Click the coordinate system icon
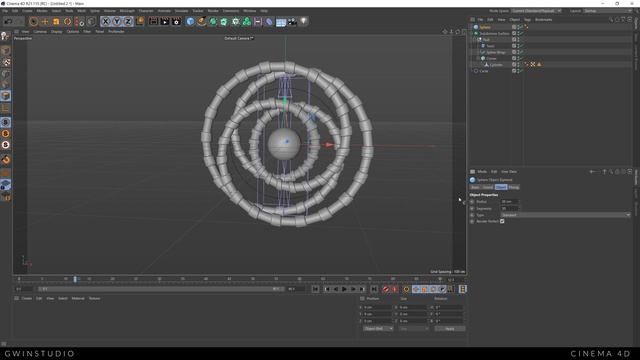Screen dimensions: 640x360 pyautogui.click(x=140, y=21)
